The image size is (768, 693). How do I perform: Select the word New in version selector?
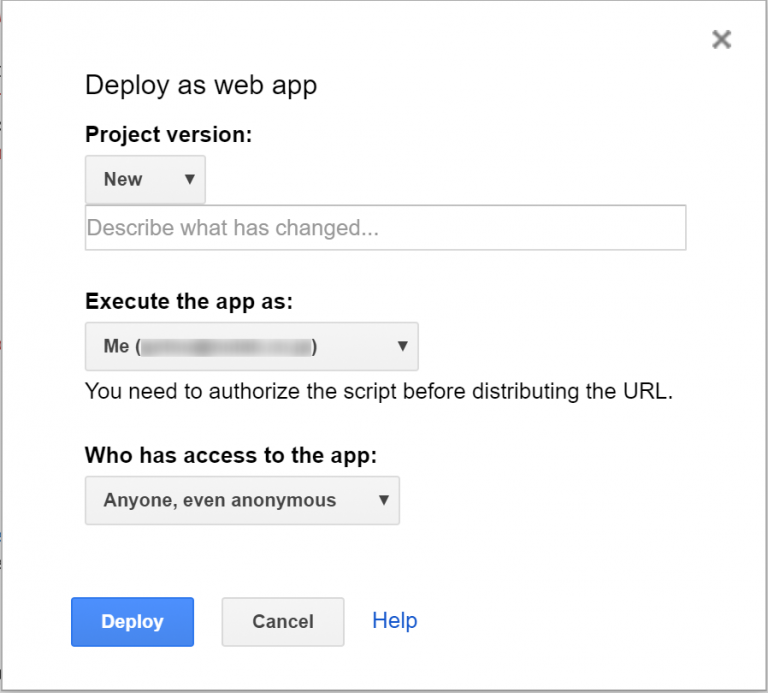(123, 179)
